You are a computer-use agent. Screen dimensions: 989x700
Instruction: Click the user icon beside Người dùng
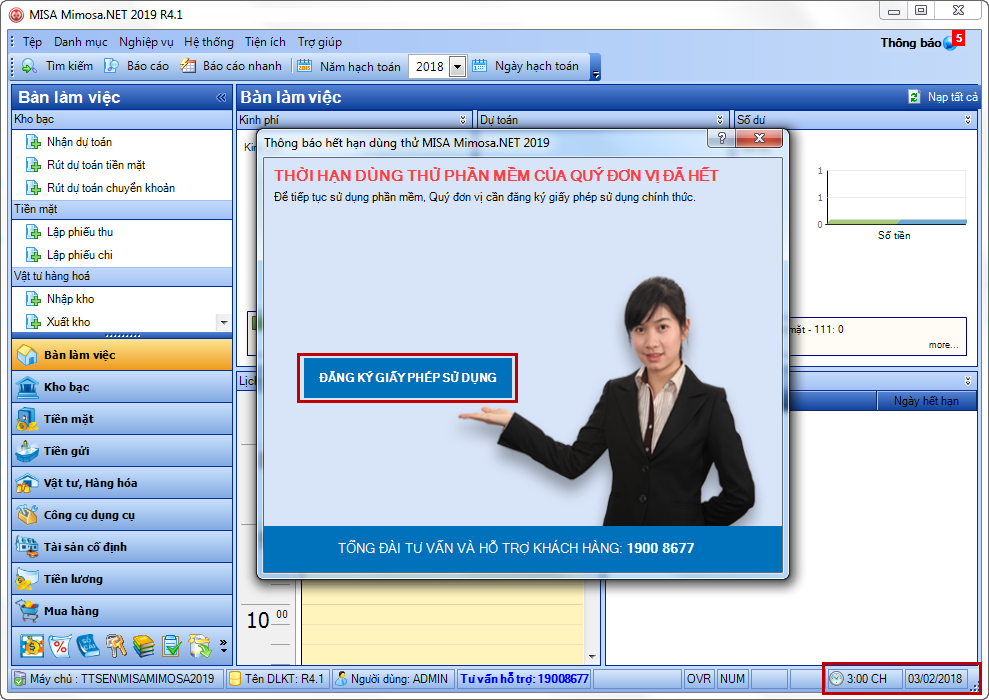[341, 679]
